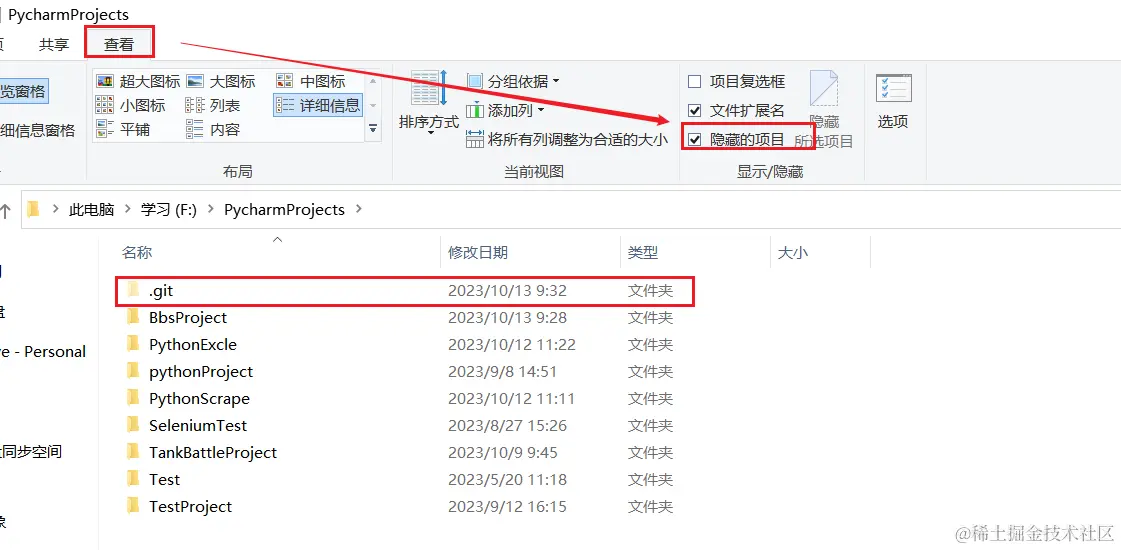Click the .git folder name
1121x550 pixels.
coord(161,290)
